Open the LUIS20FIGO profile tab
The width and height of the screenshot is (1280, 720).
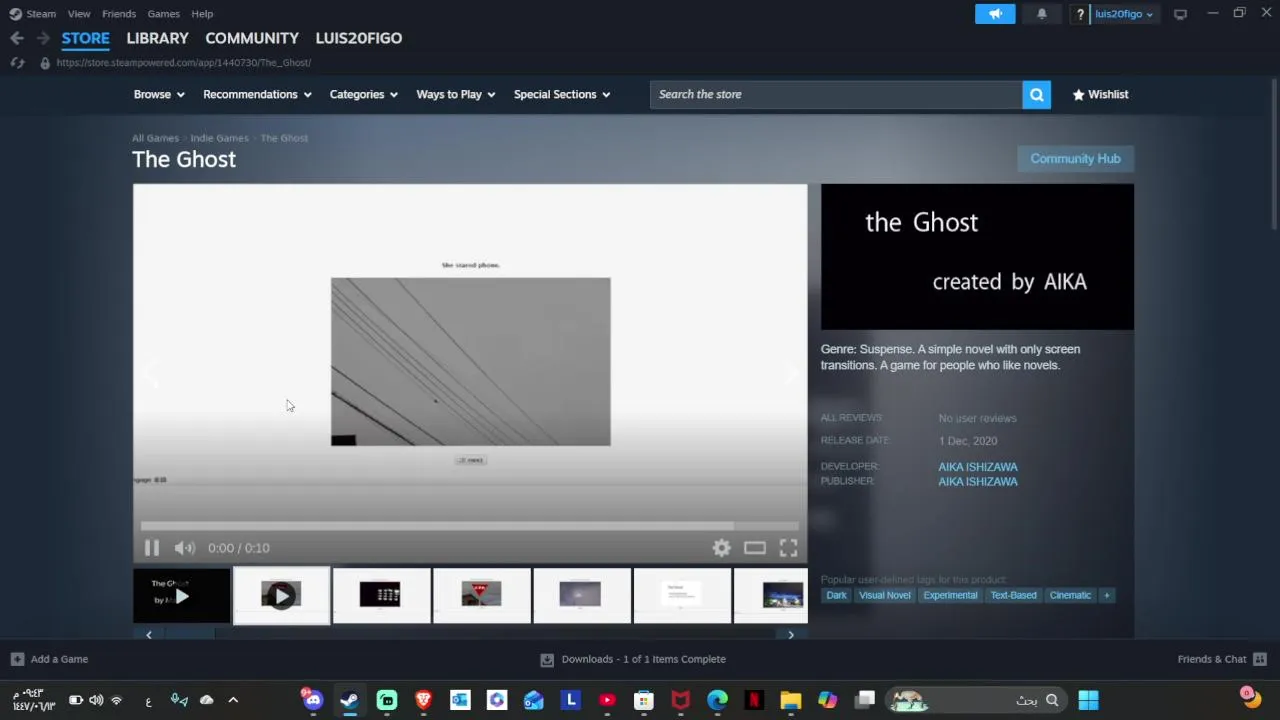click(x=359, y=38)
